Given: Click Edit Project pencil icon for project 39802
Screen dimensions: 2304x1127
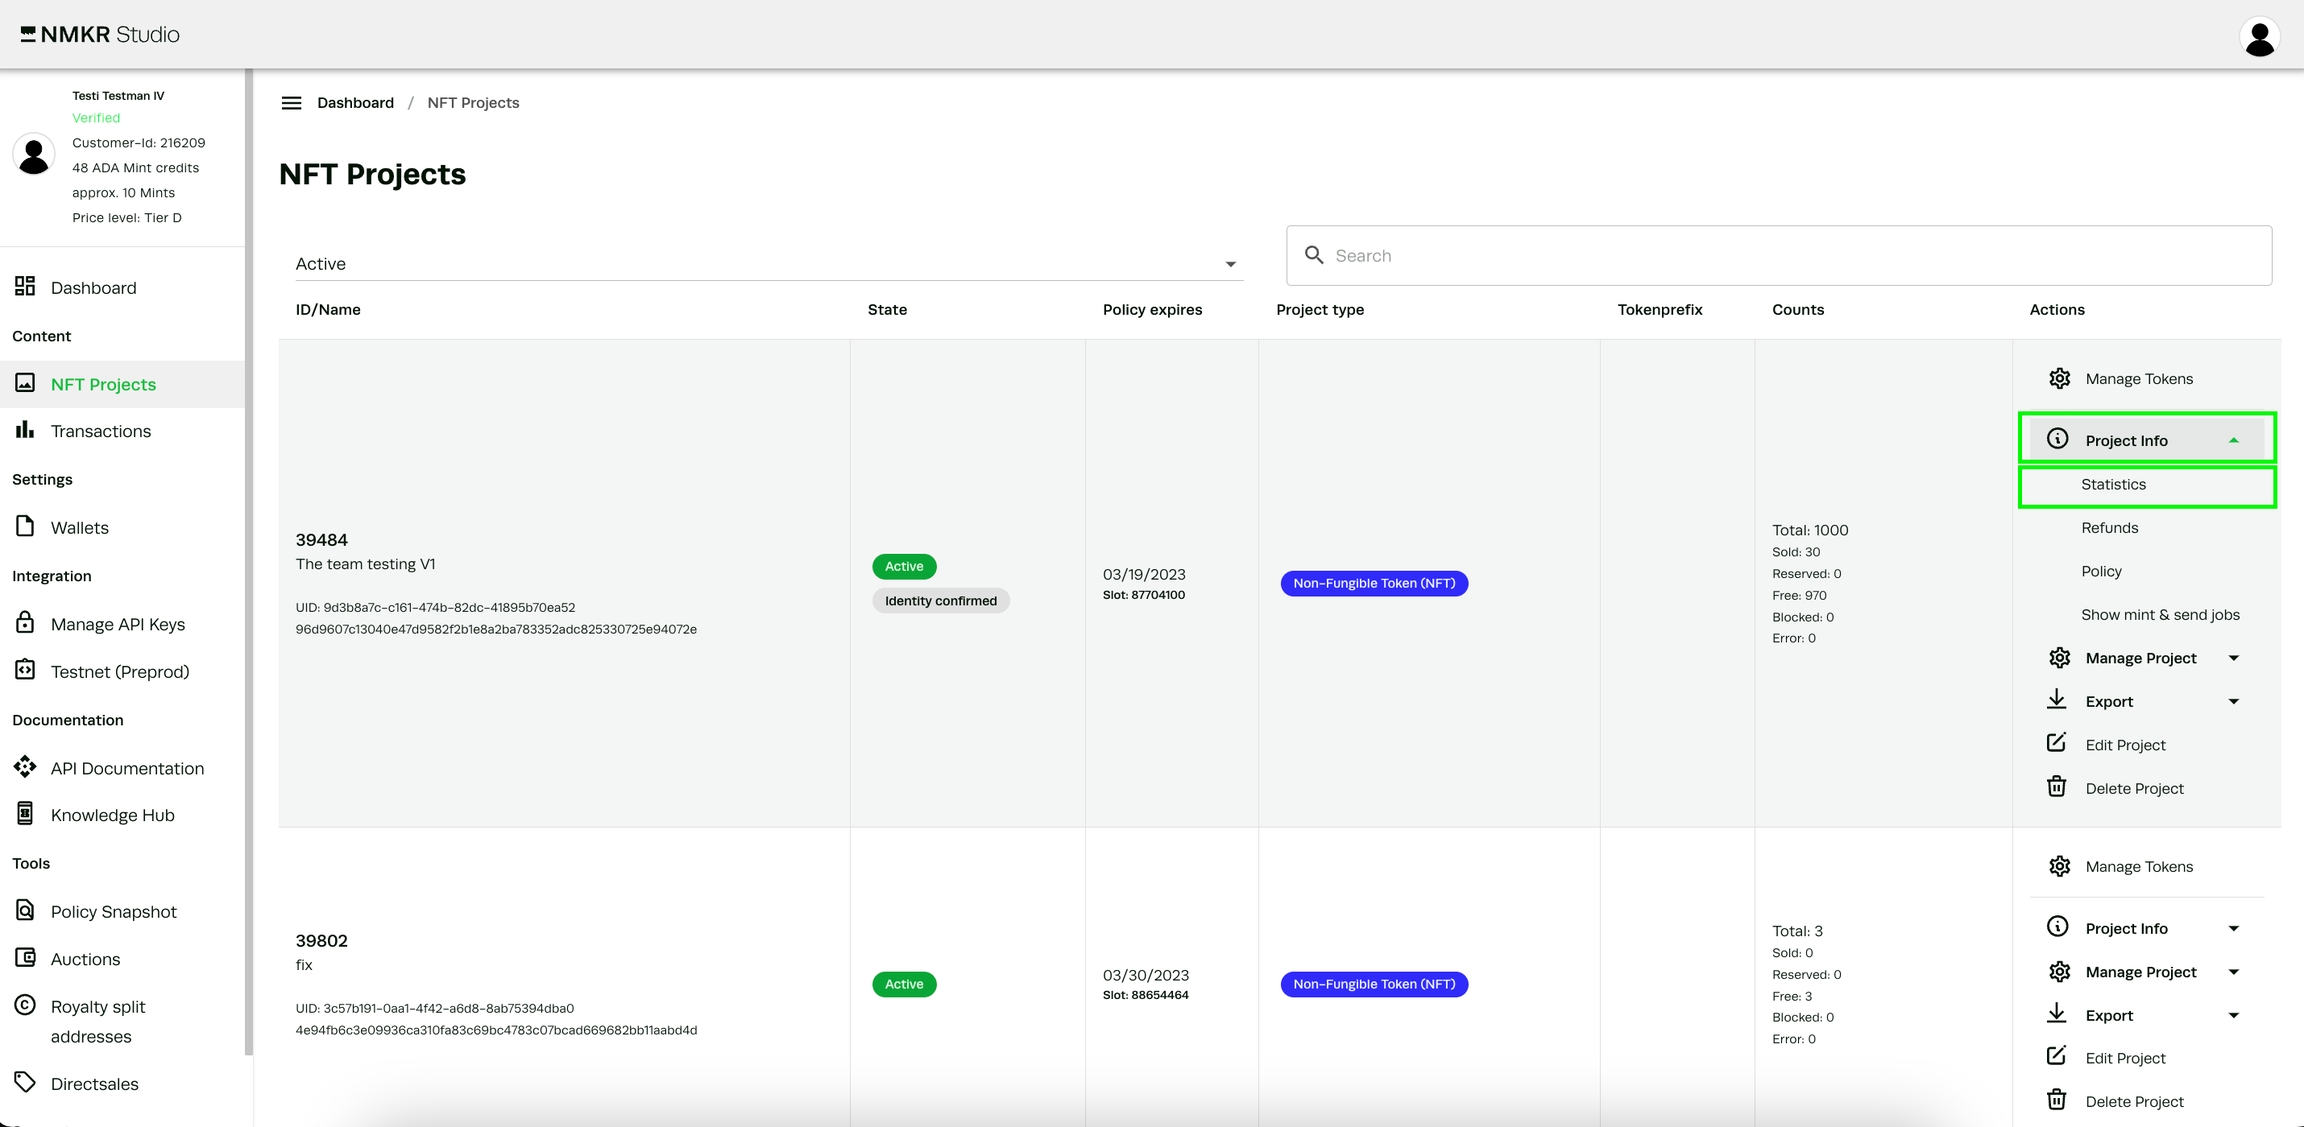Looking at the screenshot, I should (x=2056, y=1057).
